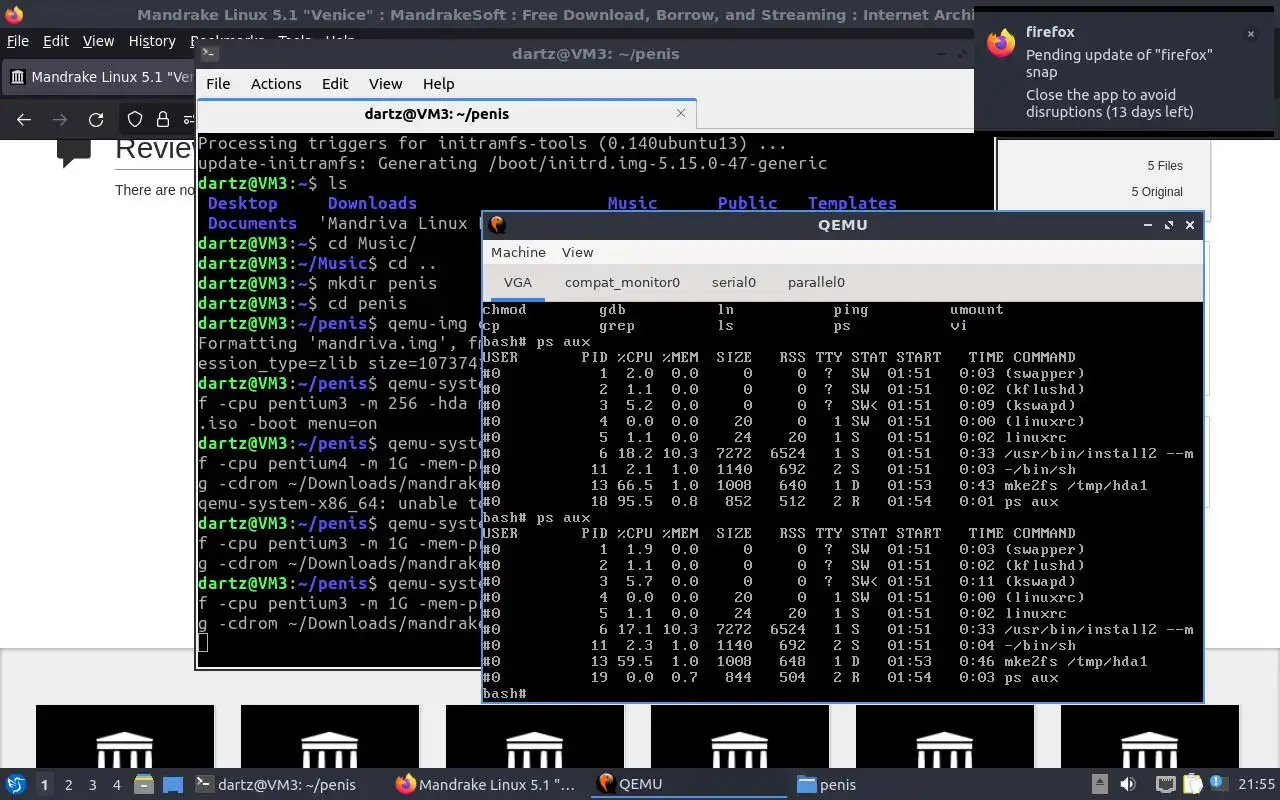The height and width of the screenshot is (800, 1280).
Task: Click 'Desktop' folder name in terminal output
Action: coord(242,203)
